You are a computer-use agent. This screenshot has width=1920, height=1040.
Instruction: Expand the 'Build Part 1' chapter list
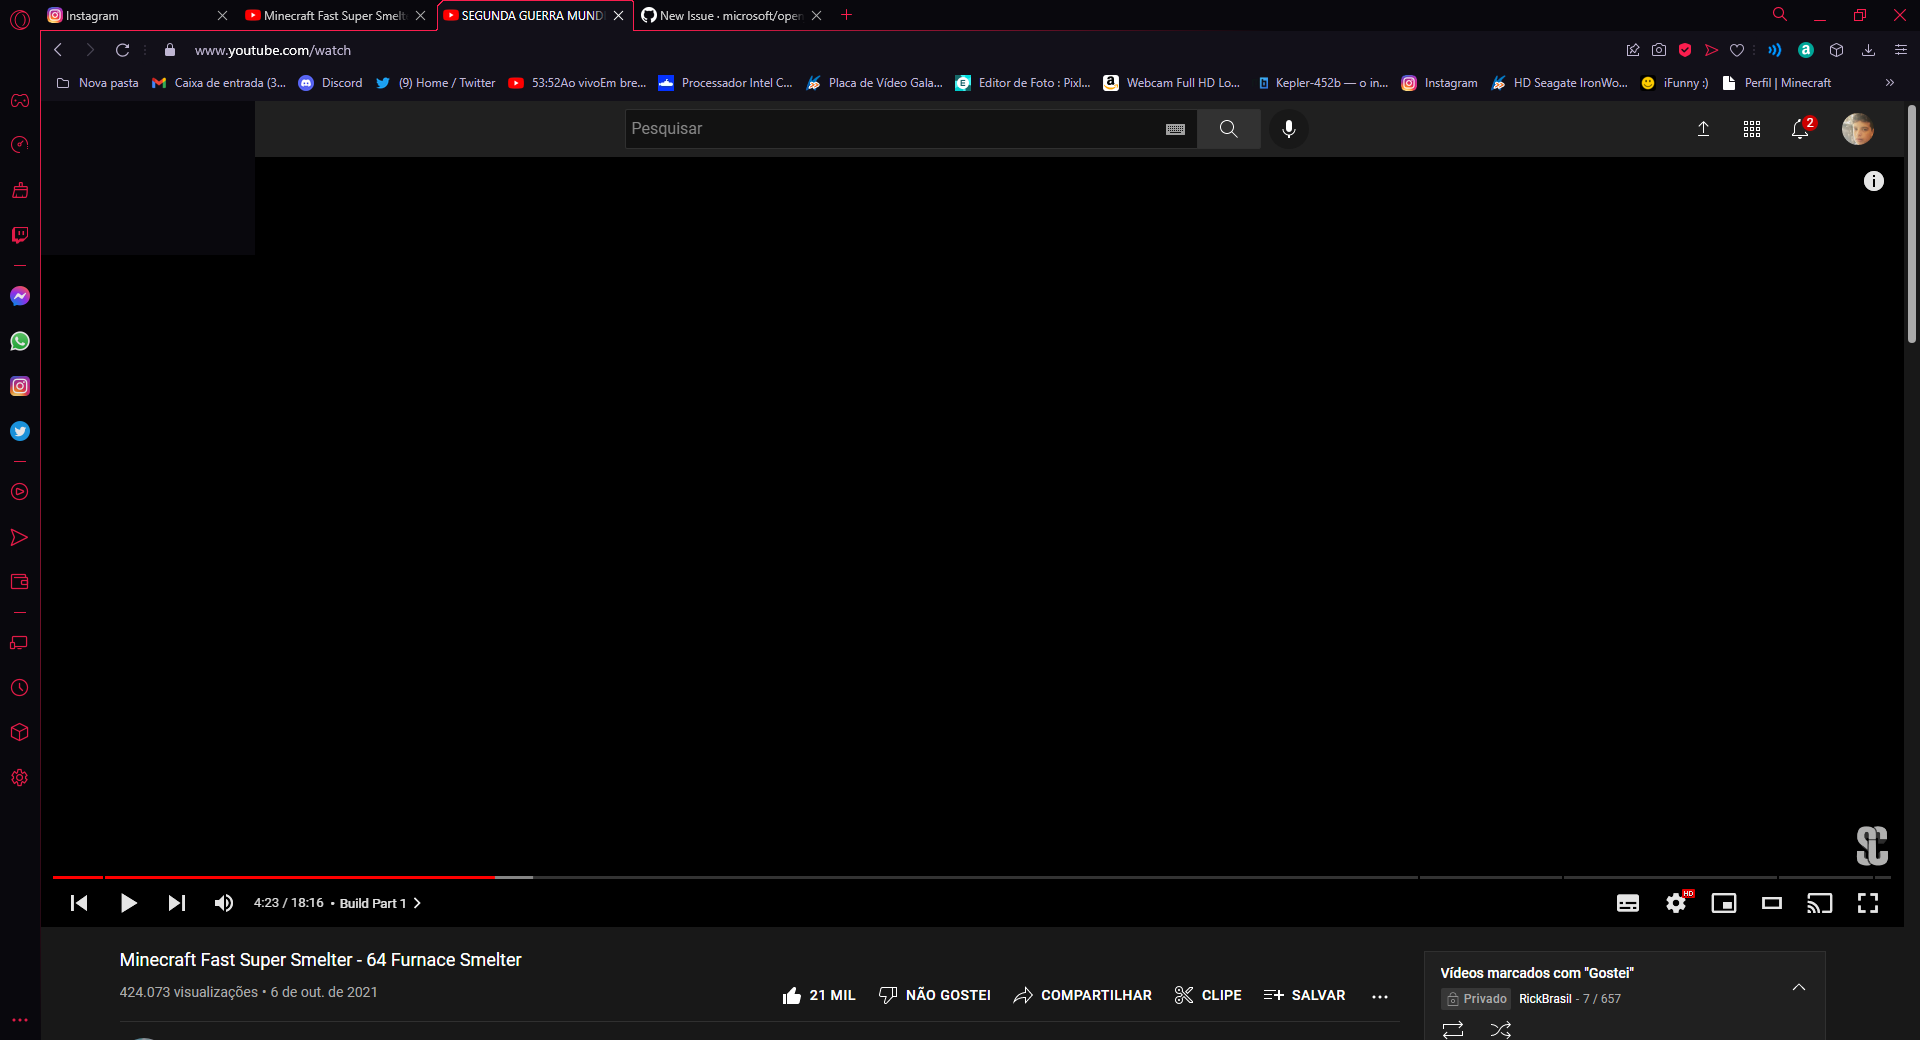click(x=417, y=903)
